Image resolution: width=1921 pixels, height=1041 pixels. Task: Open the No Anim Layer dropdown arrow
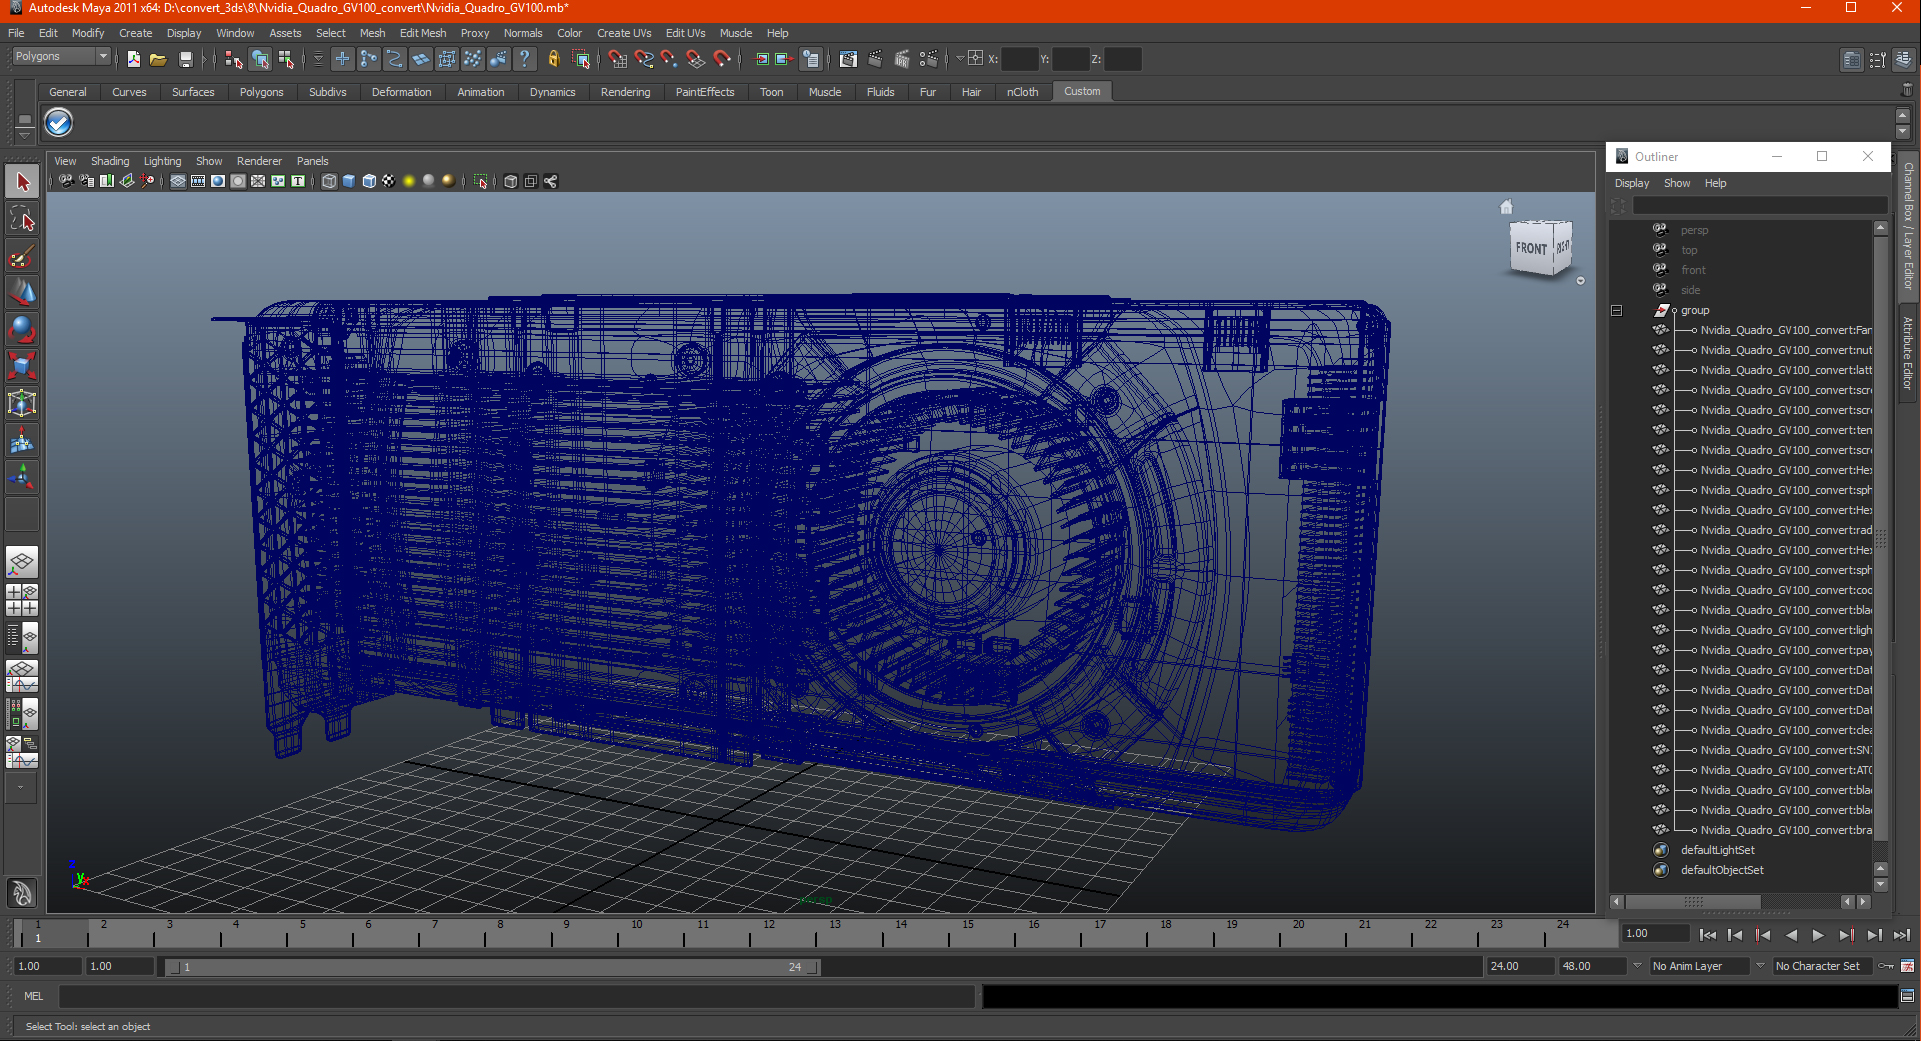coord(1637,966)
